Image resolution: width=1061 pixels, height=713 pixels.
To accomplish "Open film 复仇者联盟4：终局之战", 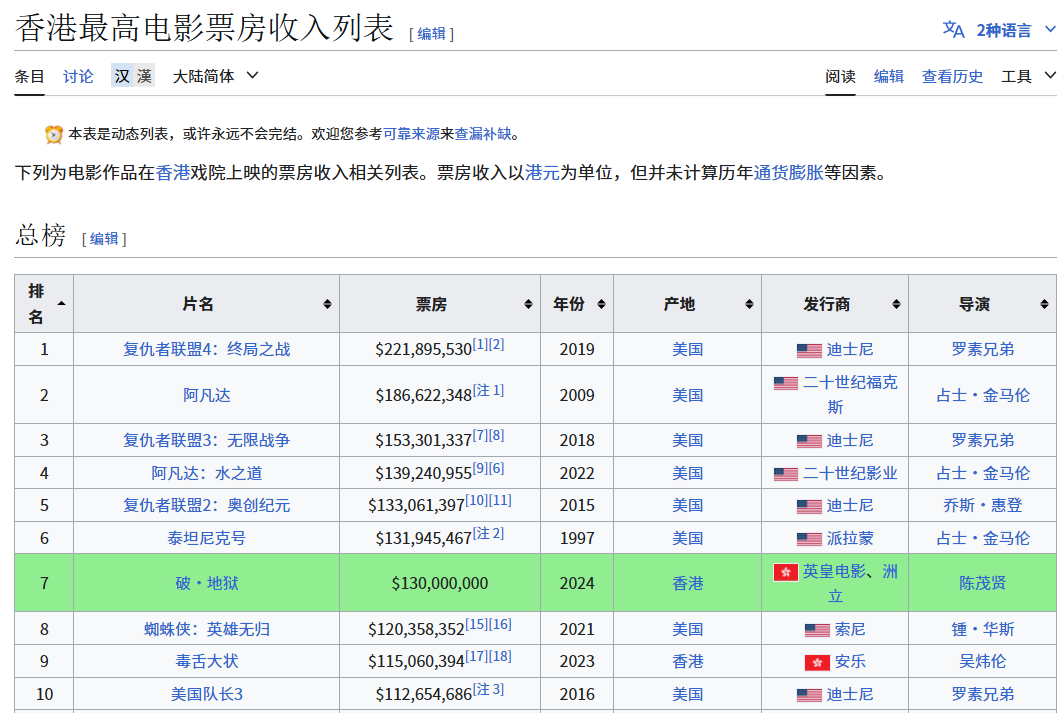I will (206, 349).
